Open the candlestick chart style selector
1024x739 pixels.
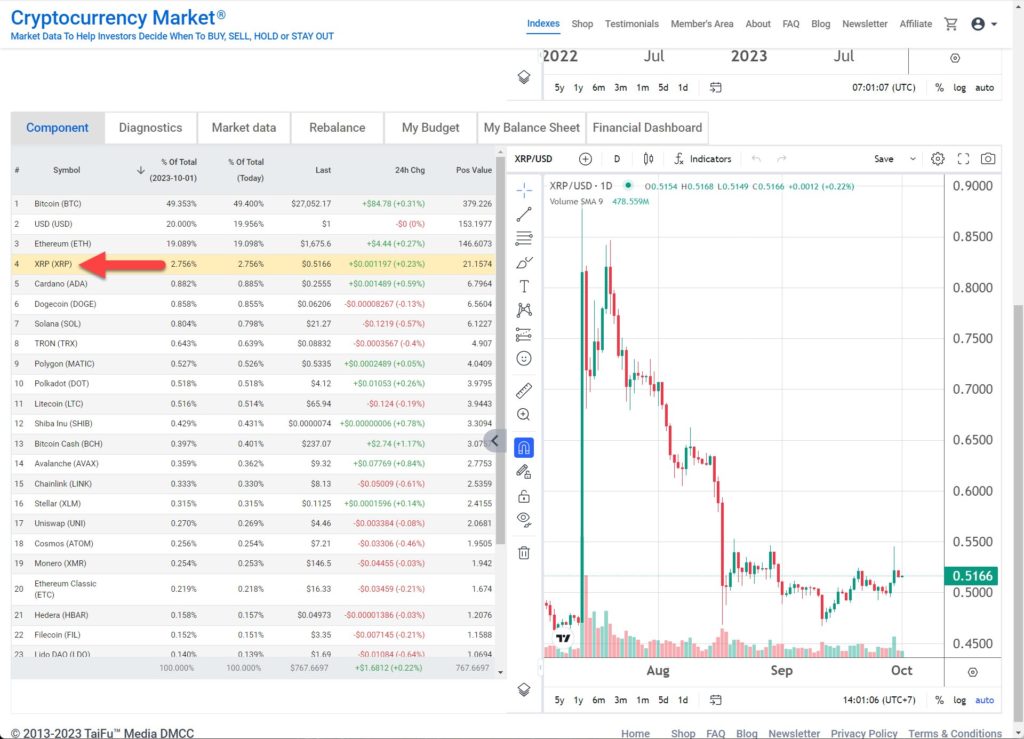648,159
